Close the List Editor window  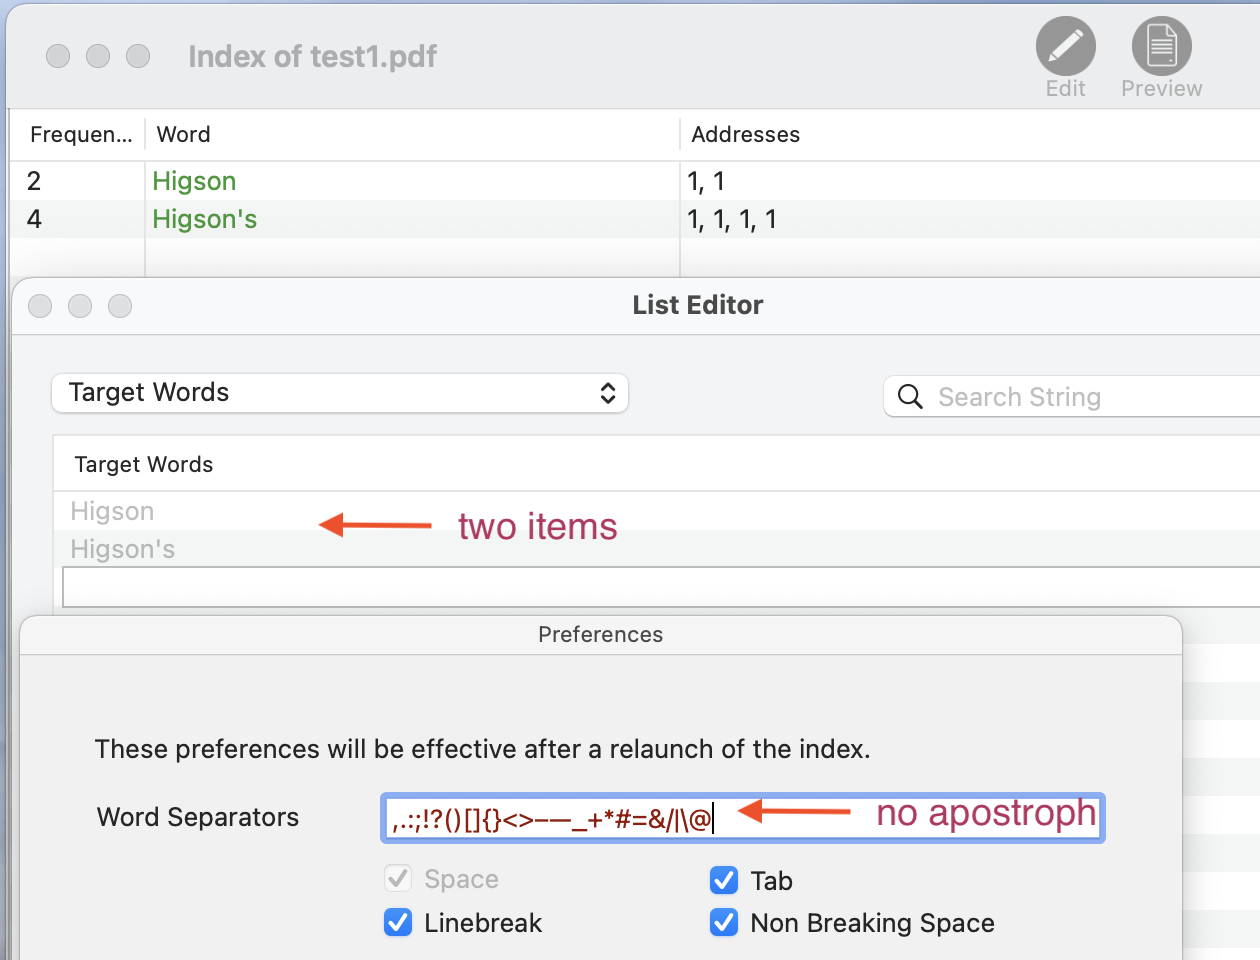click(40, 306)
